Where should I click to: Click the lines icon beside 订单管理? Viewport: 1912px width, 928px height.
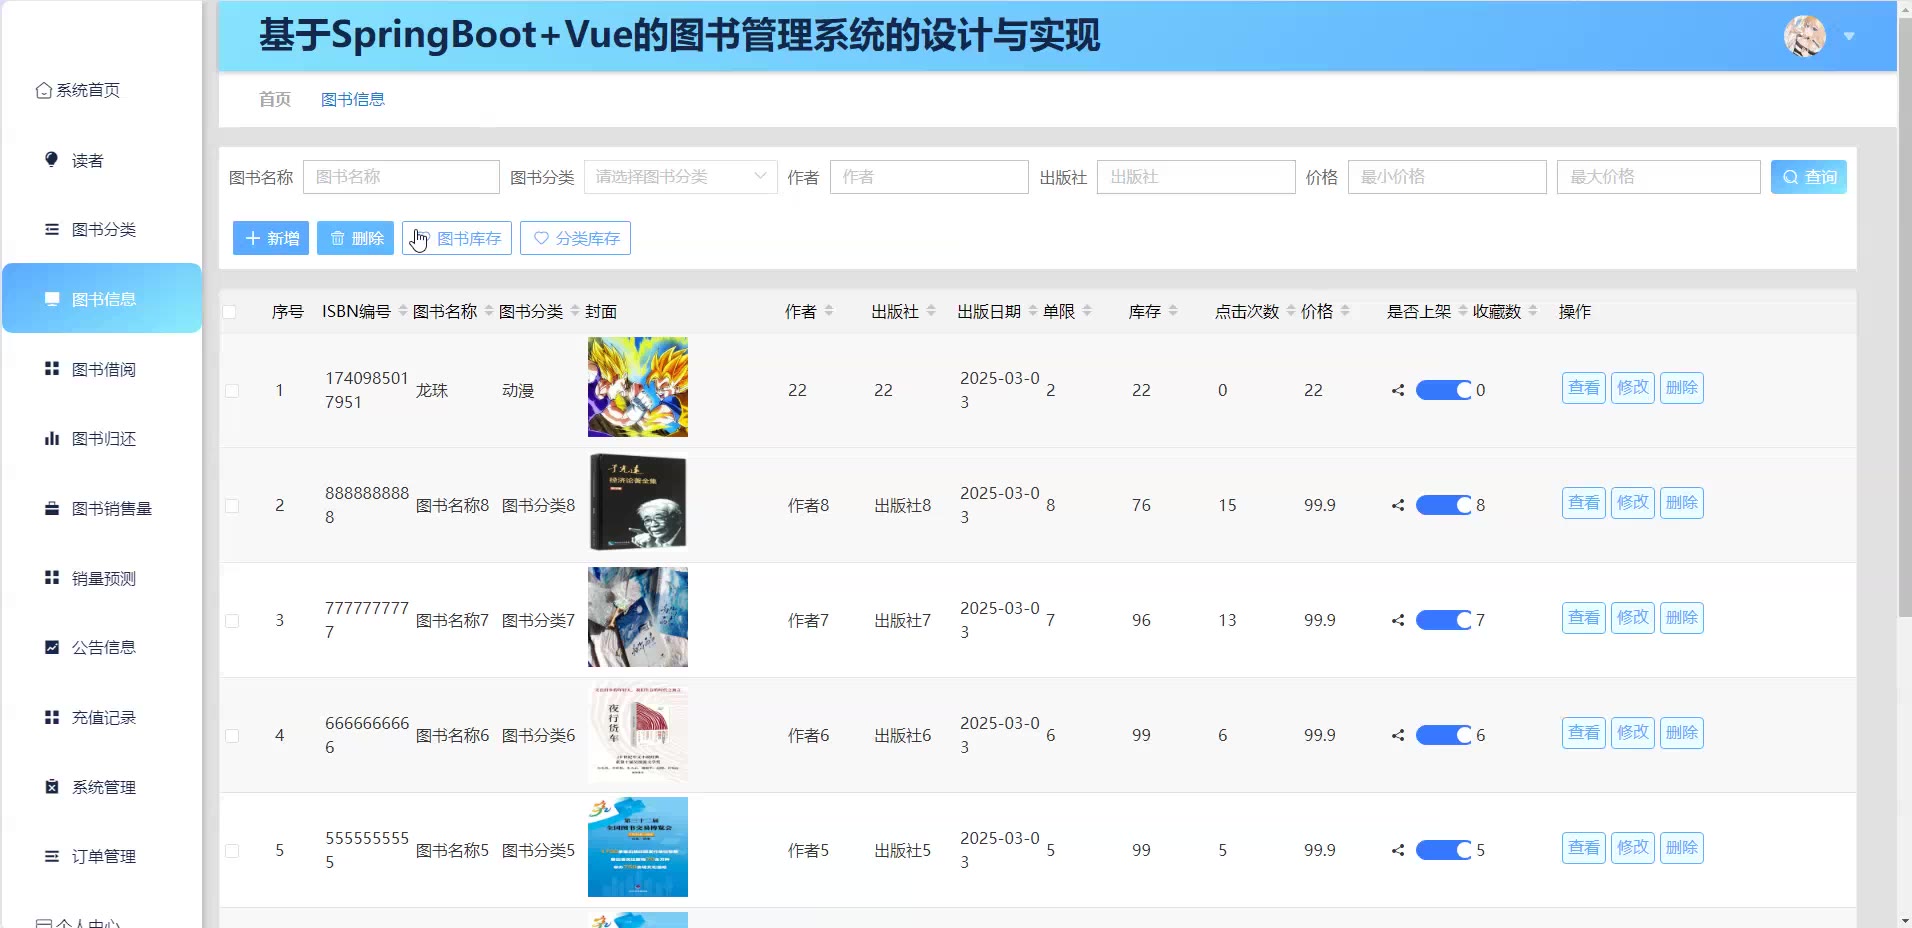pyautogui.click(x=52, y=856)
